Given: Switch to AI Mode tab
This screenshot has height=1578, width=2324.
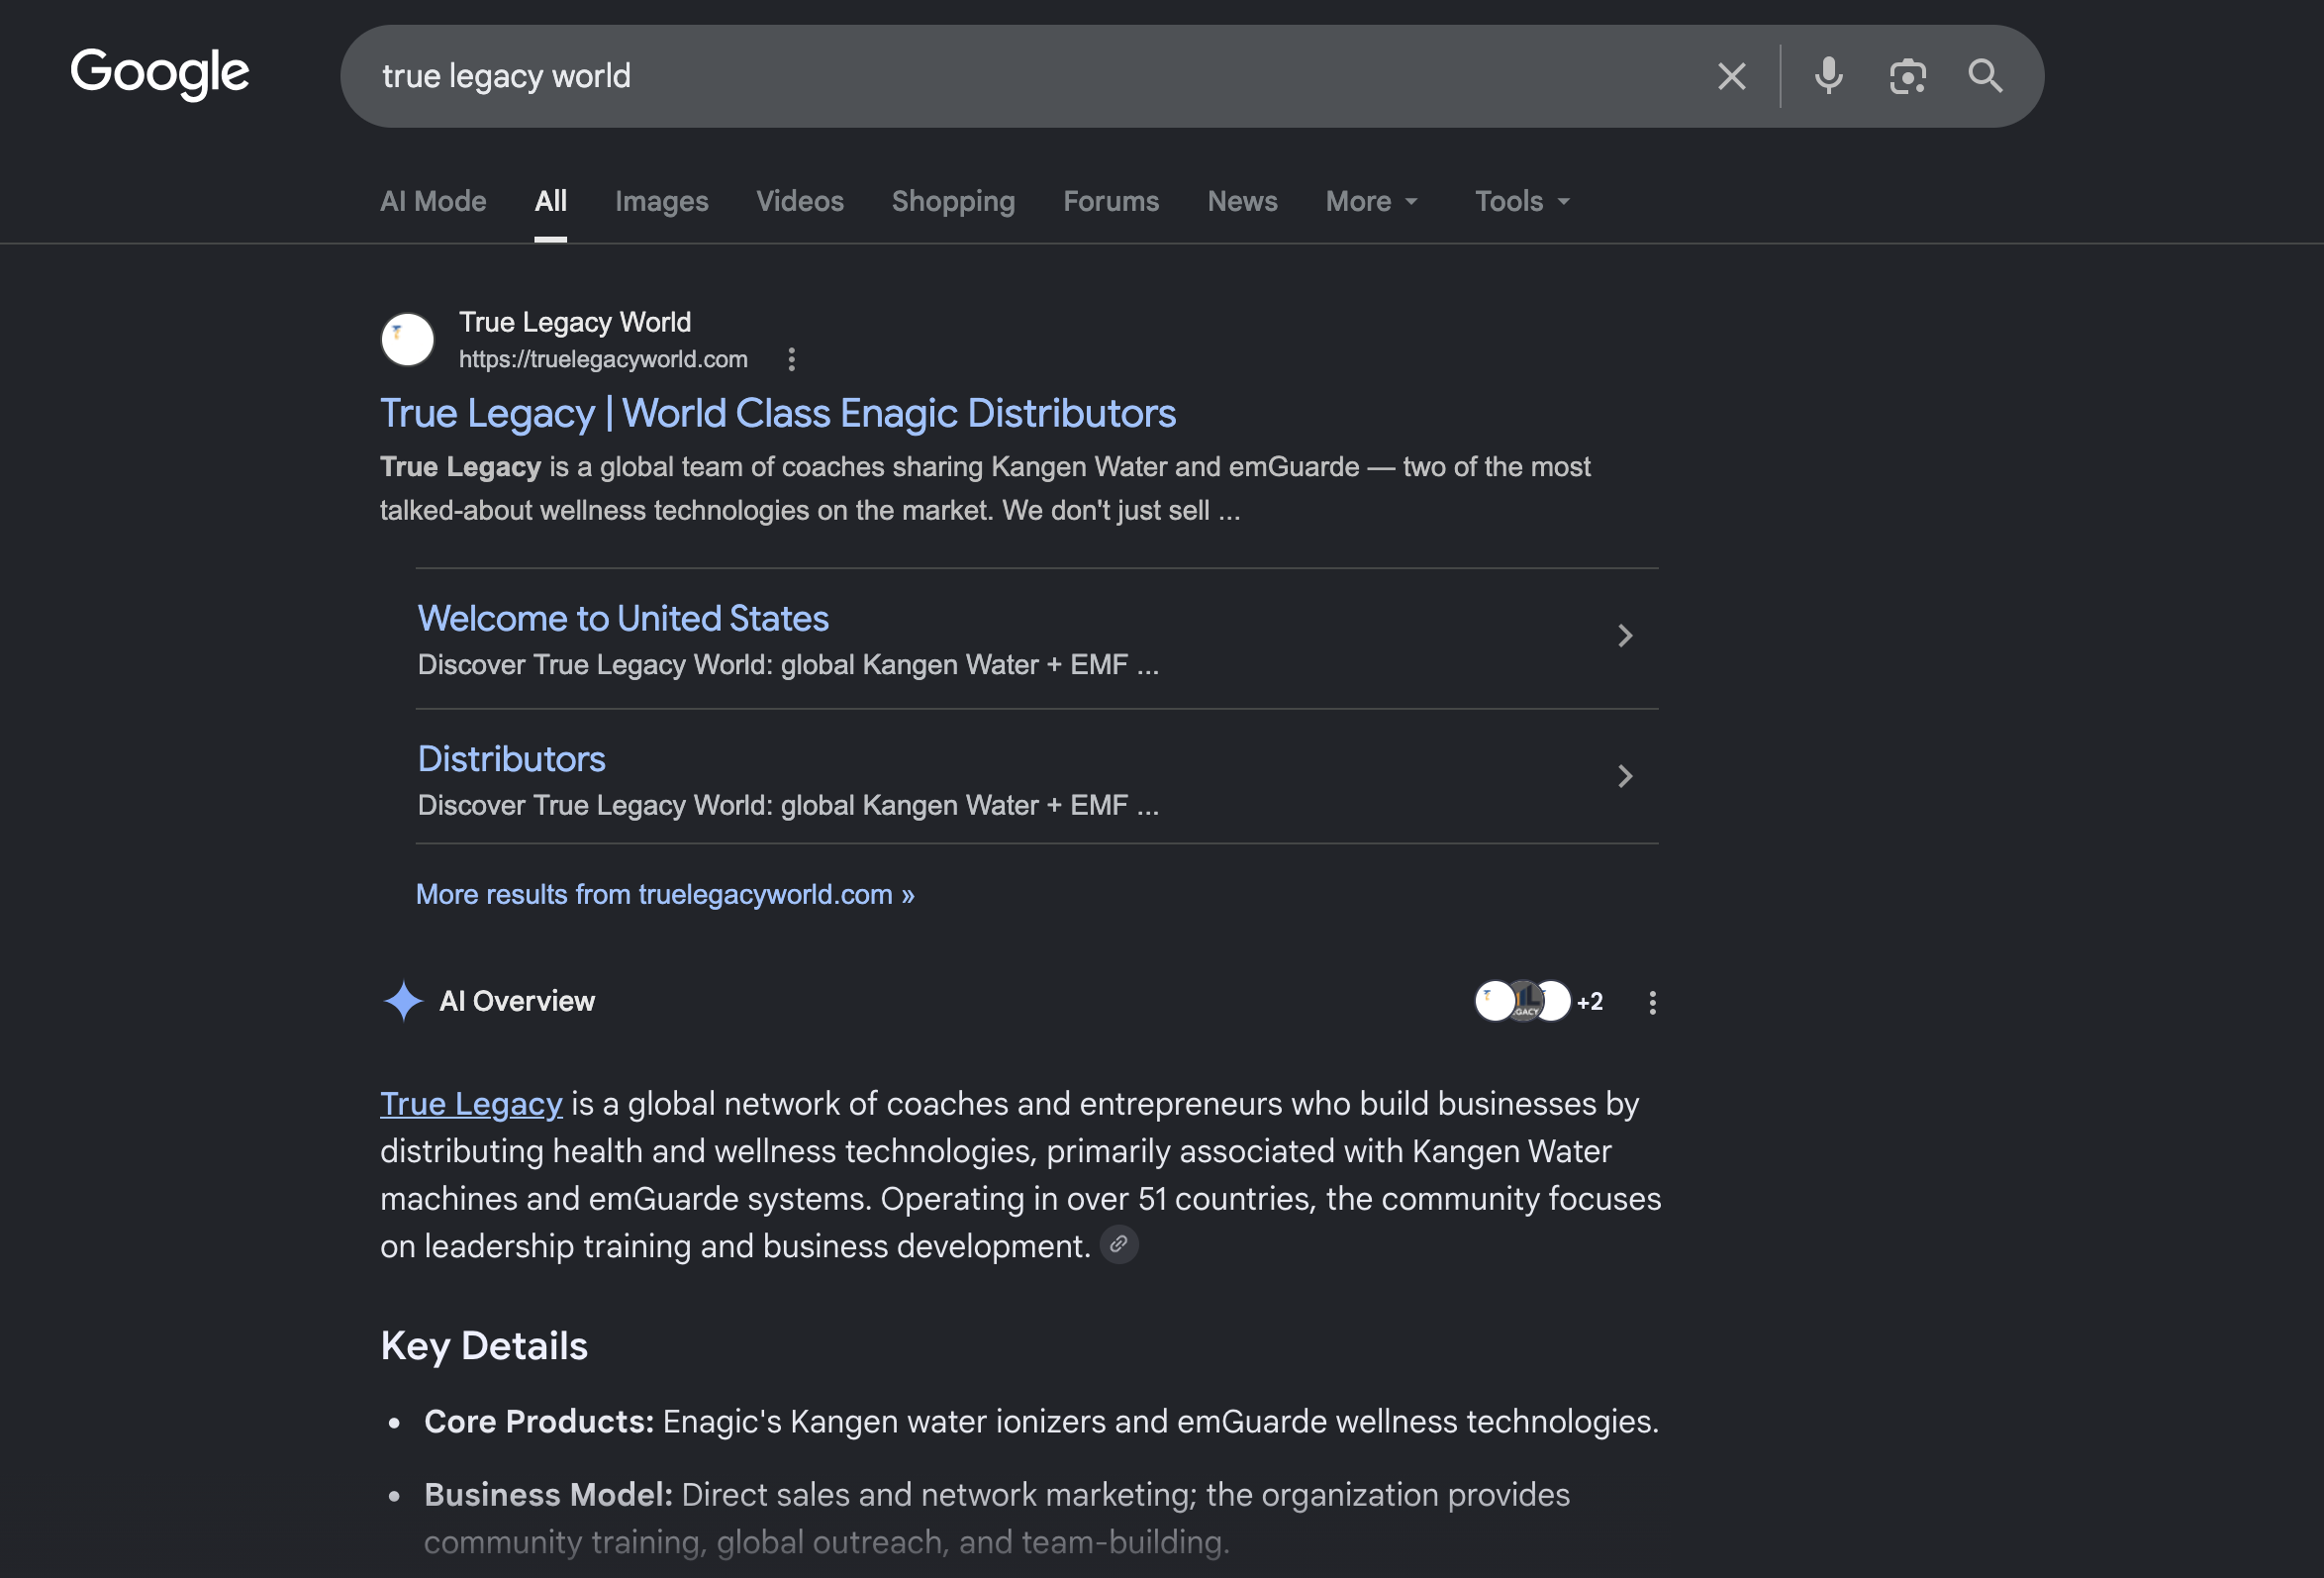Looking at the screenshot, I should (433, 201).
